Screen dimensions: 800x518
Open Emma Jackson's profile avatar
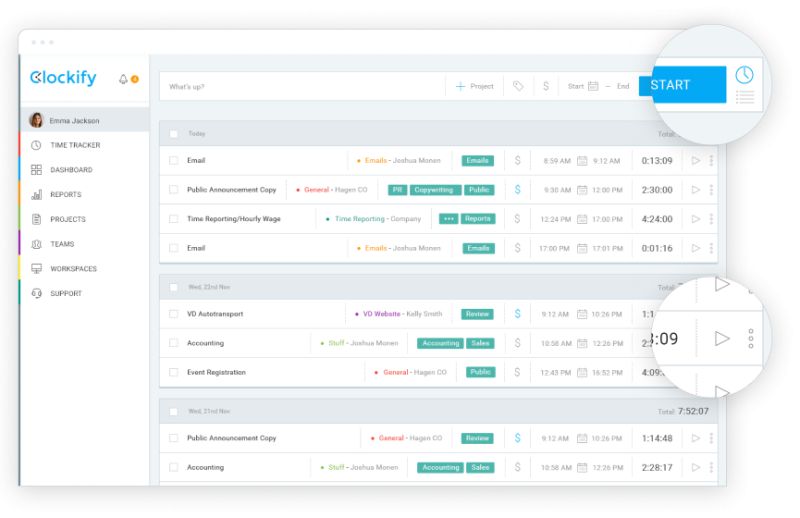pos(36,120)
